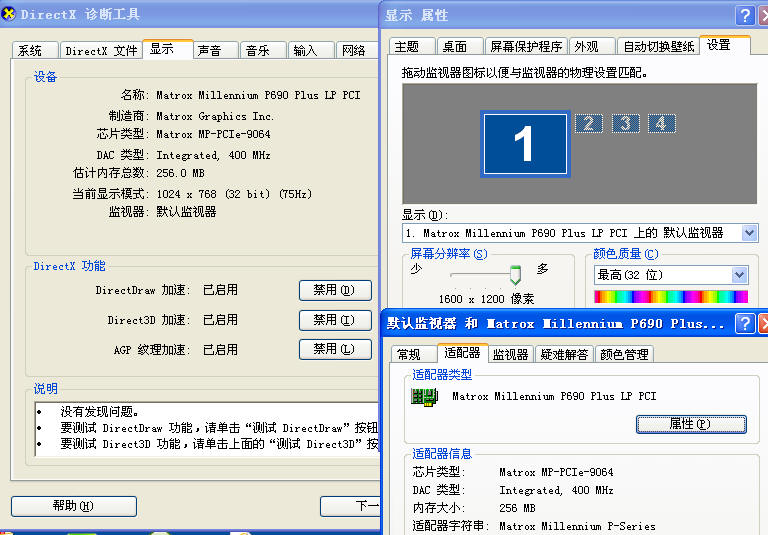This screenshot has height=535, width=768.
Task: Switch to 显示 tab in DirectX tool
Action: tap(168, 49)
